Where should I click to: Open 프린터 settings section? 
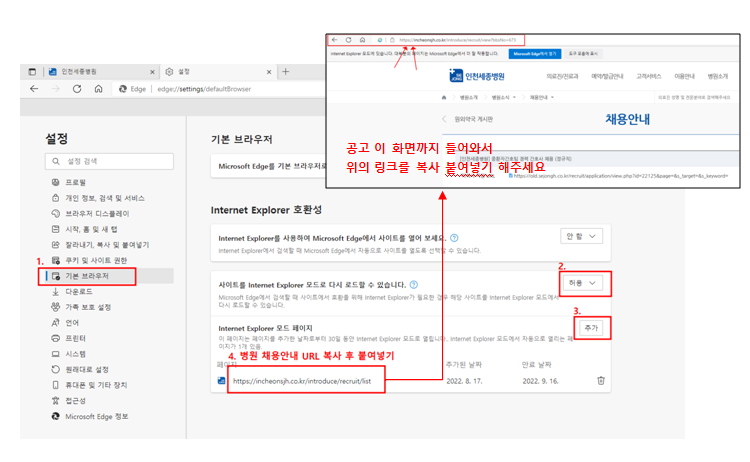[x=76, y=338]
